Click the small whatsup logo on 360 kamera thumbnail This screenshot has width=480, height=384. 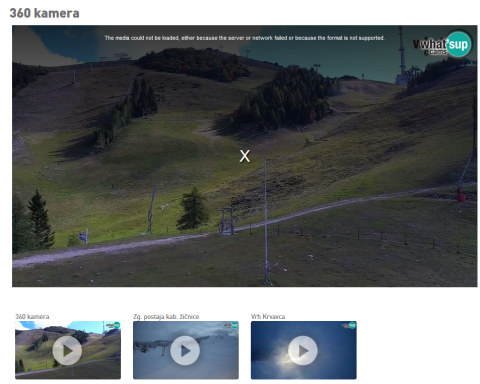(x=113, y=325)
